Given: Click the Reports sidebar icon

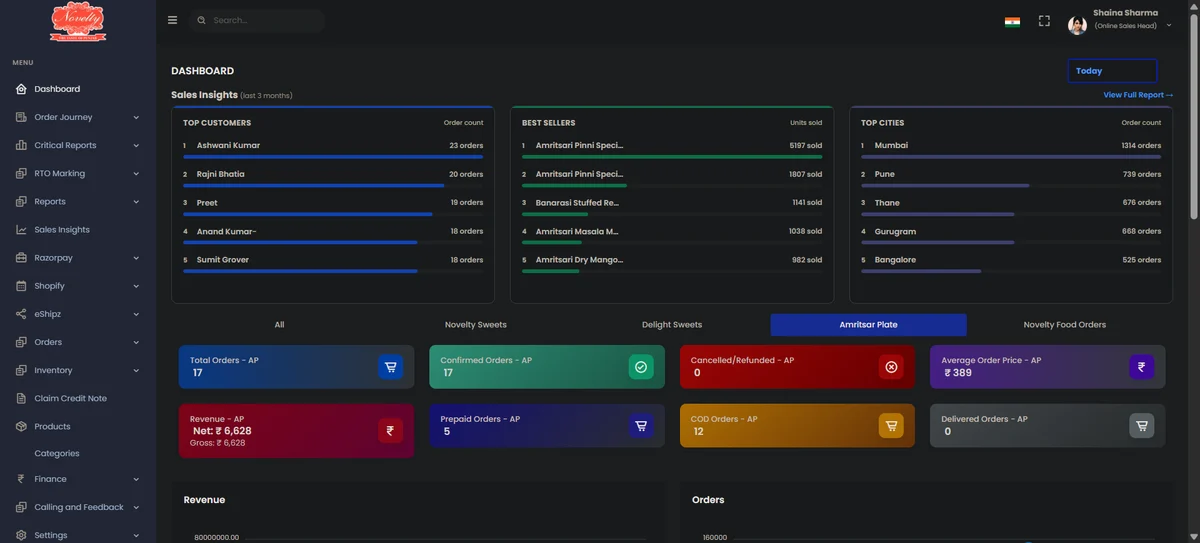Looking at the screenshot, I should [22, 201].
